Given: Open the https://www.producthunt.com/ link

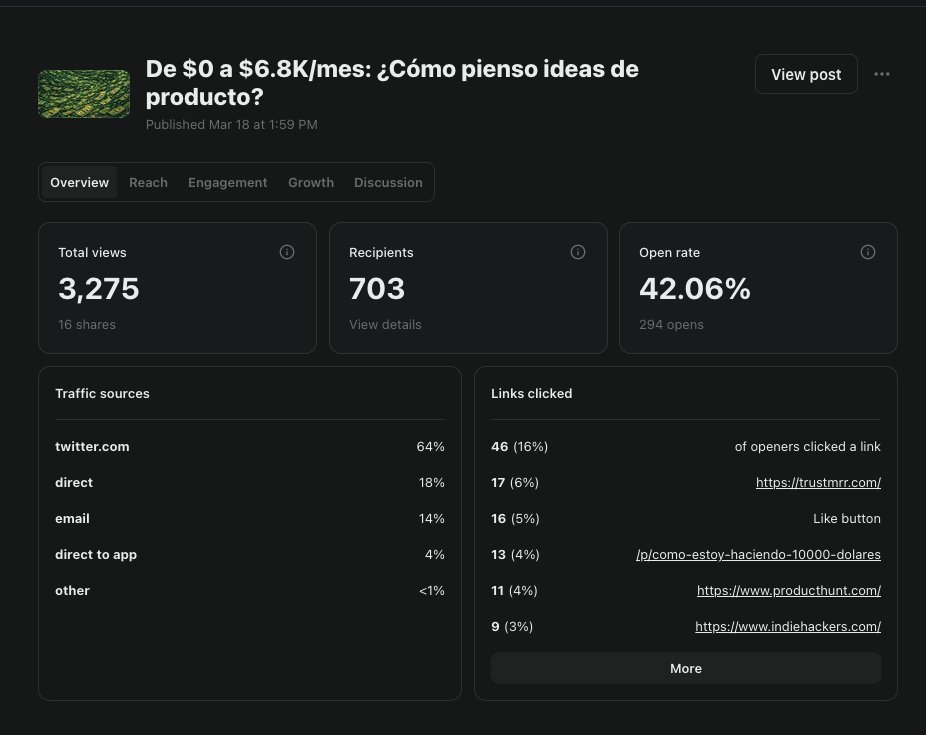Looking at the screenshot, I should (788, 590).
